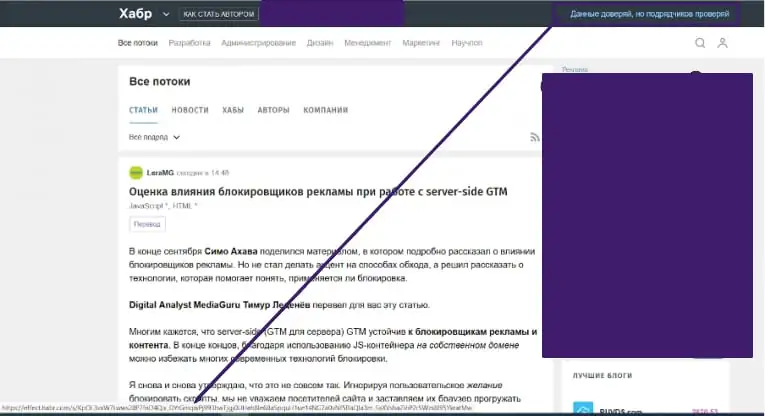
Task: Click 'Все потоки' page heading
Action: [160, 81]
